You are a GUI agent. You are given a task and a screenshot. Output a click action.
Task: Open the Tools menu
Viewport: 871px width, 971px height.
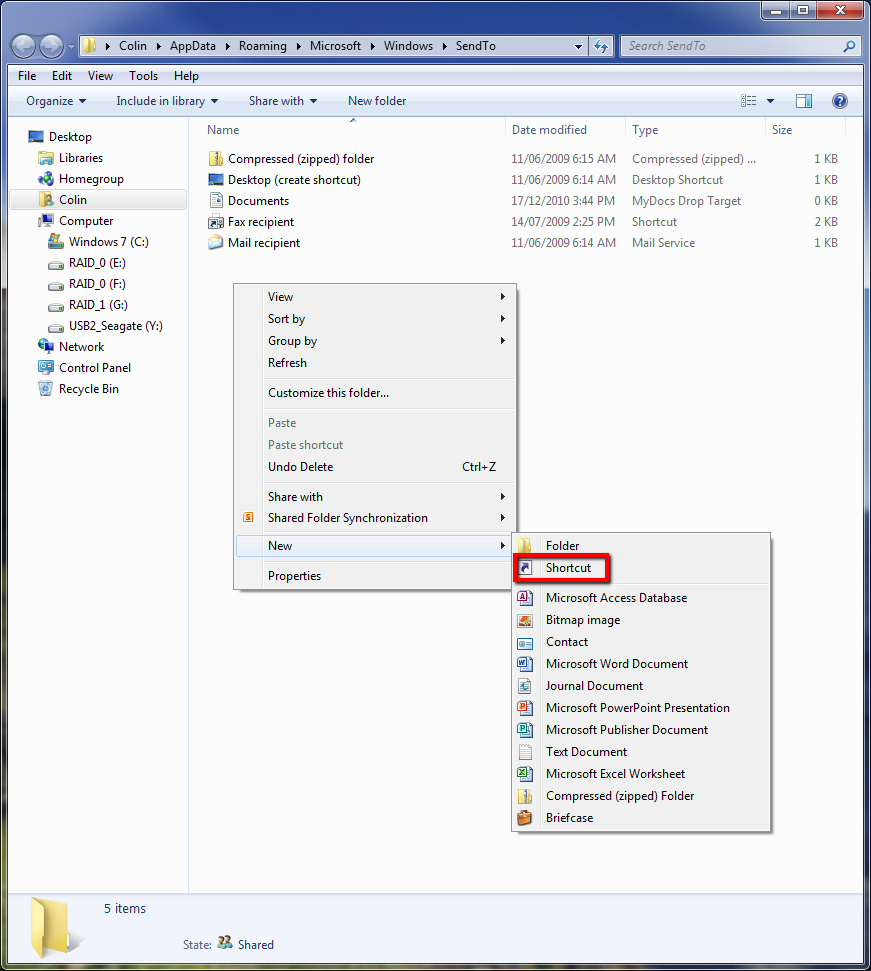click(x=144, y=76)
